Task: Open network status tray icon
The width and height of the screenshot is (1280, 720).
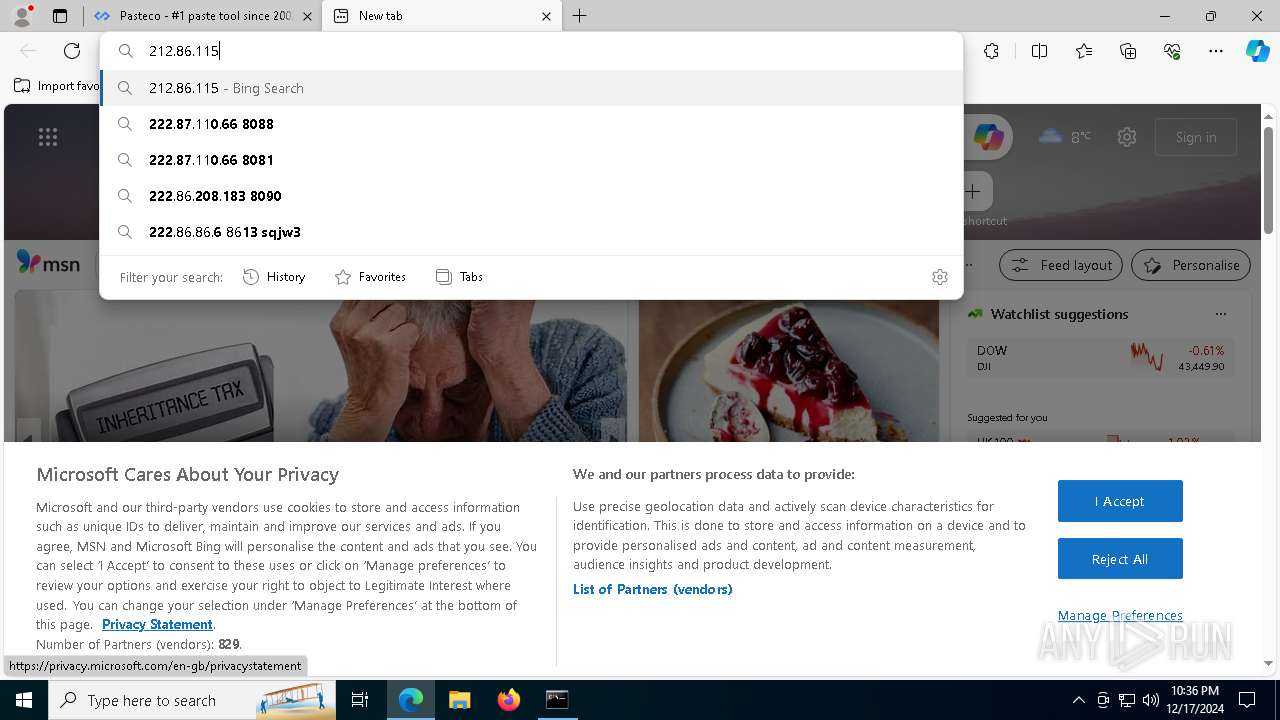Action: (x=1127, y=700)
